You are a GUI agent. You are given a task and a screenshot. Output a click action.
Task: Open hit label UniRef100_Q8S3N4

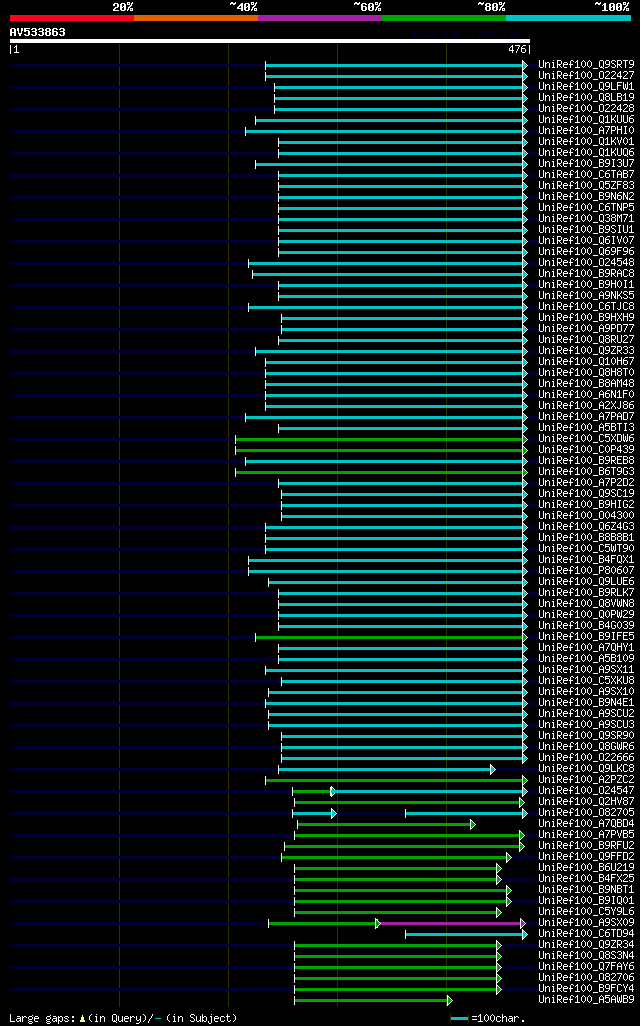point(586,955)
